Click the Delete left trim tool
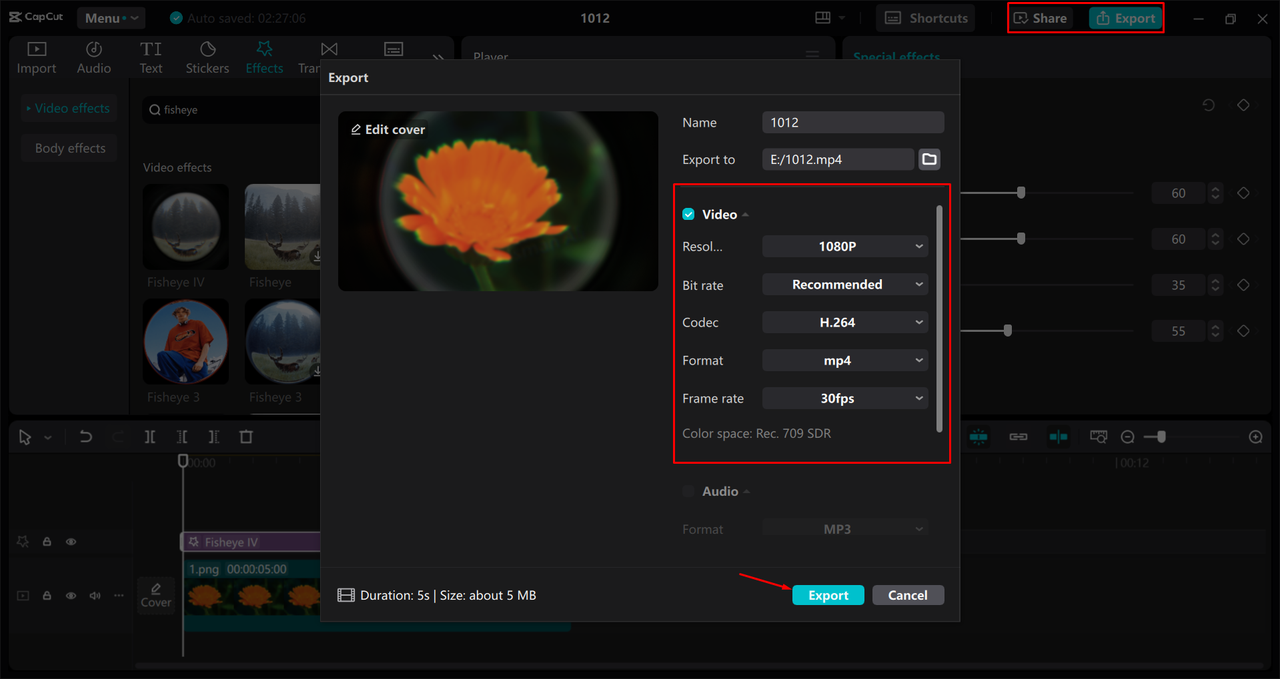The width and height of the screenshot is (1280, 679). pos(182,437)
